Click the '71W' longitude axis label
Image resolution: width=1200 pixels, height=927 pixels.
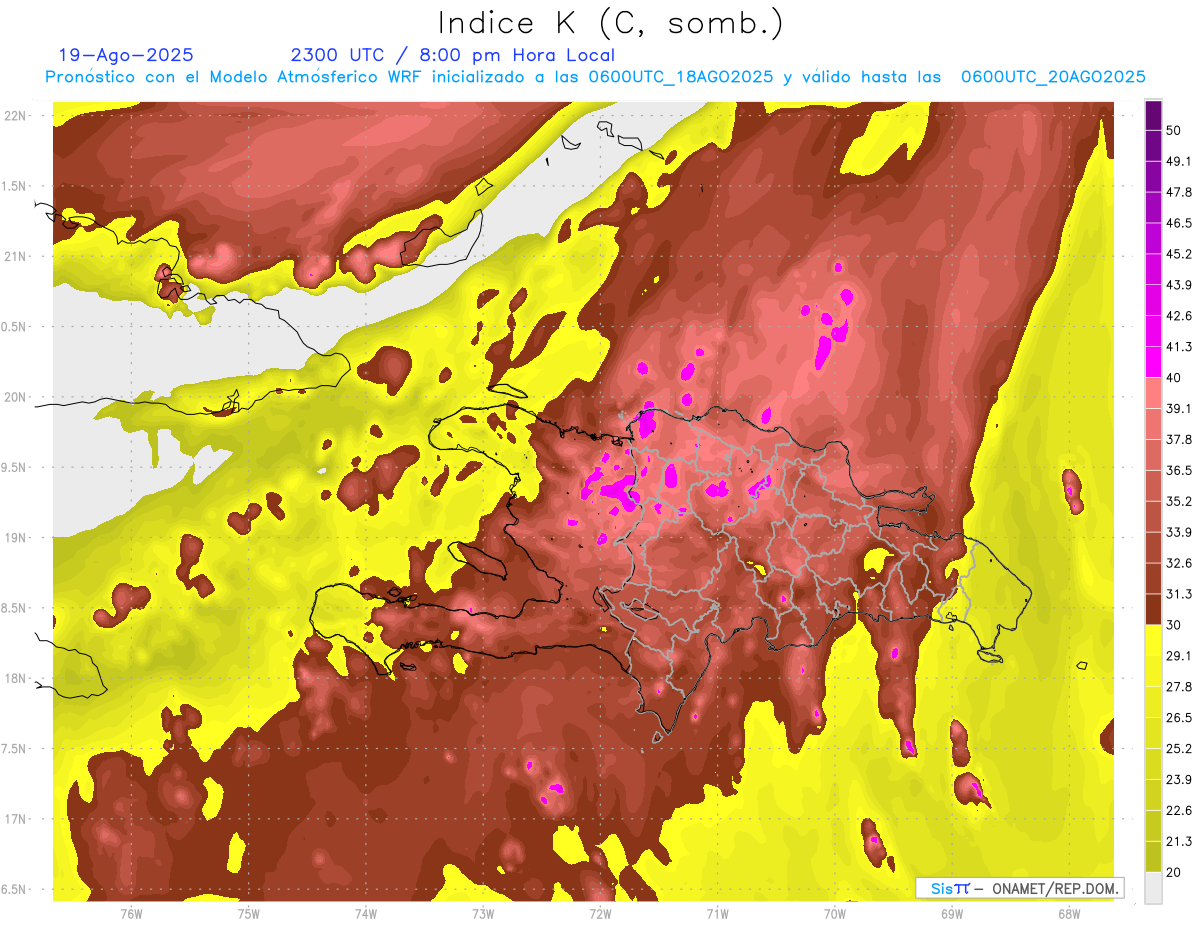(x=717, y=913)
